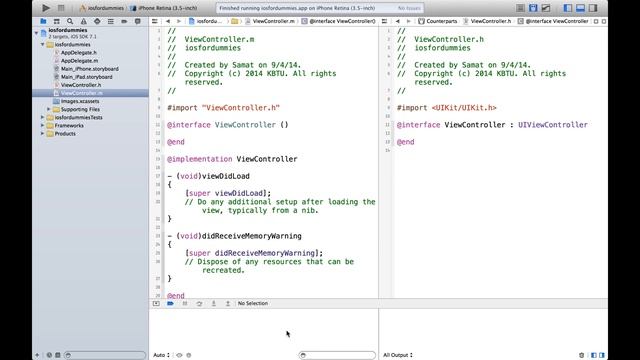Open related items menu in left editor

coord(155,21)
